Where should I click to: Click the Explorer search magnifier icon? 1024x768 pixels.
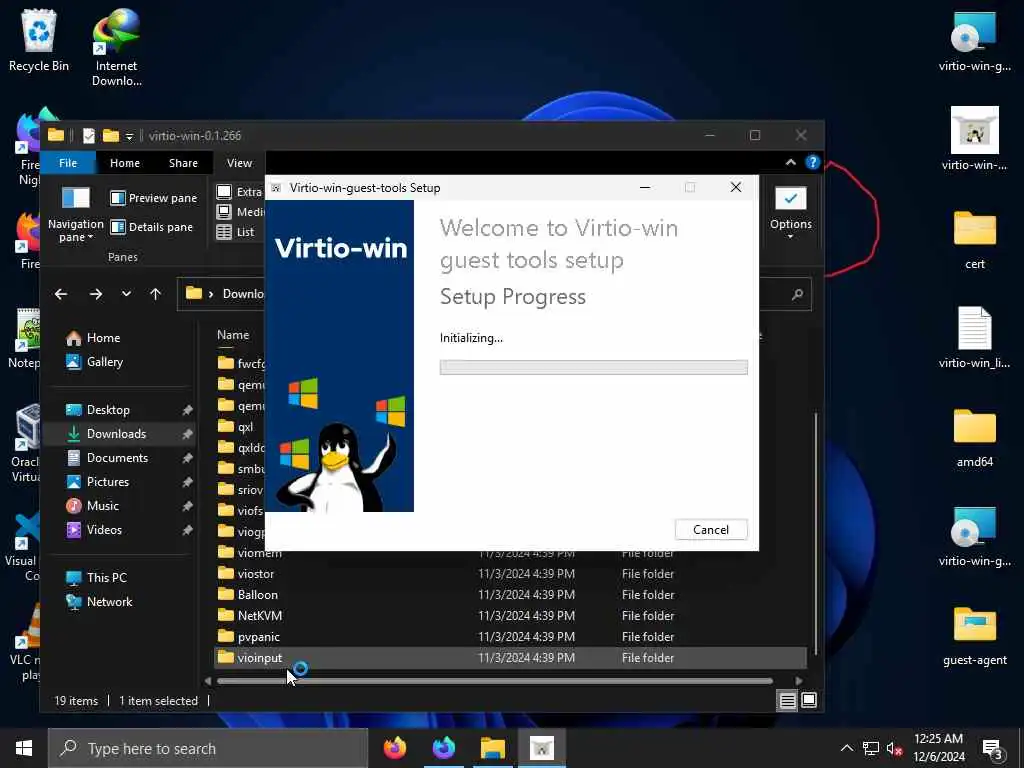pyautogui.click(x=797, y=295)
